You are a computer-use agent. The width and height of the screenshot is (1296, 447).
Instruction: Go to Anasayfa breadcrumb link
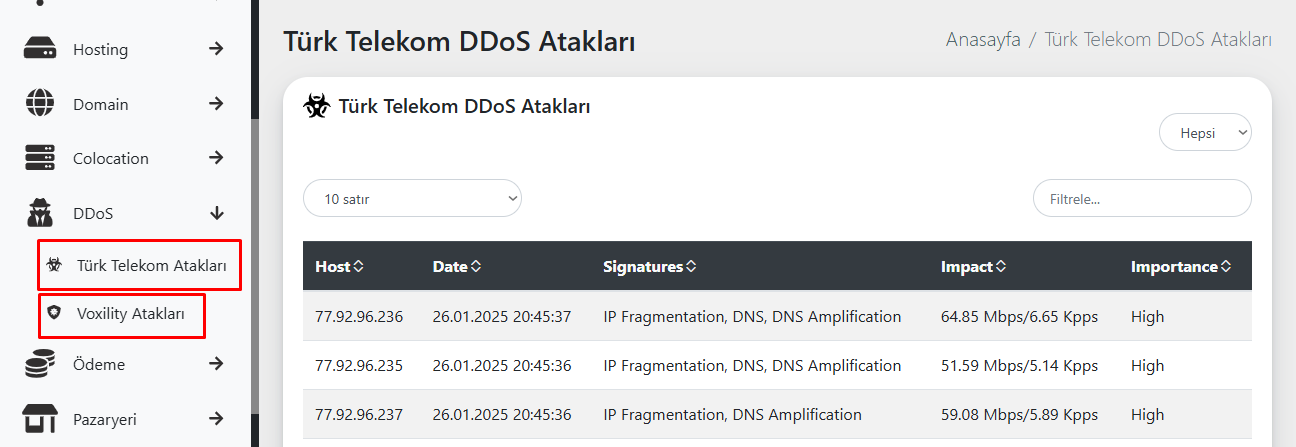(983, 39)
